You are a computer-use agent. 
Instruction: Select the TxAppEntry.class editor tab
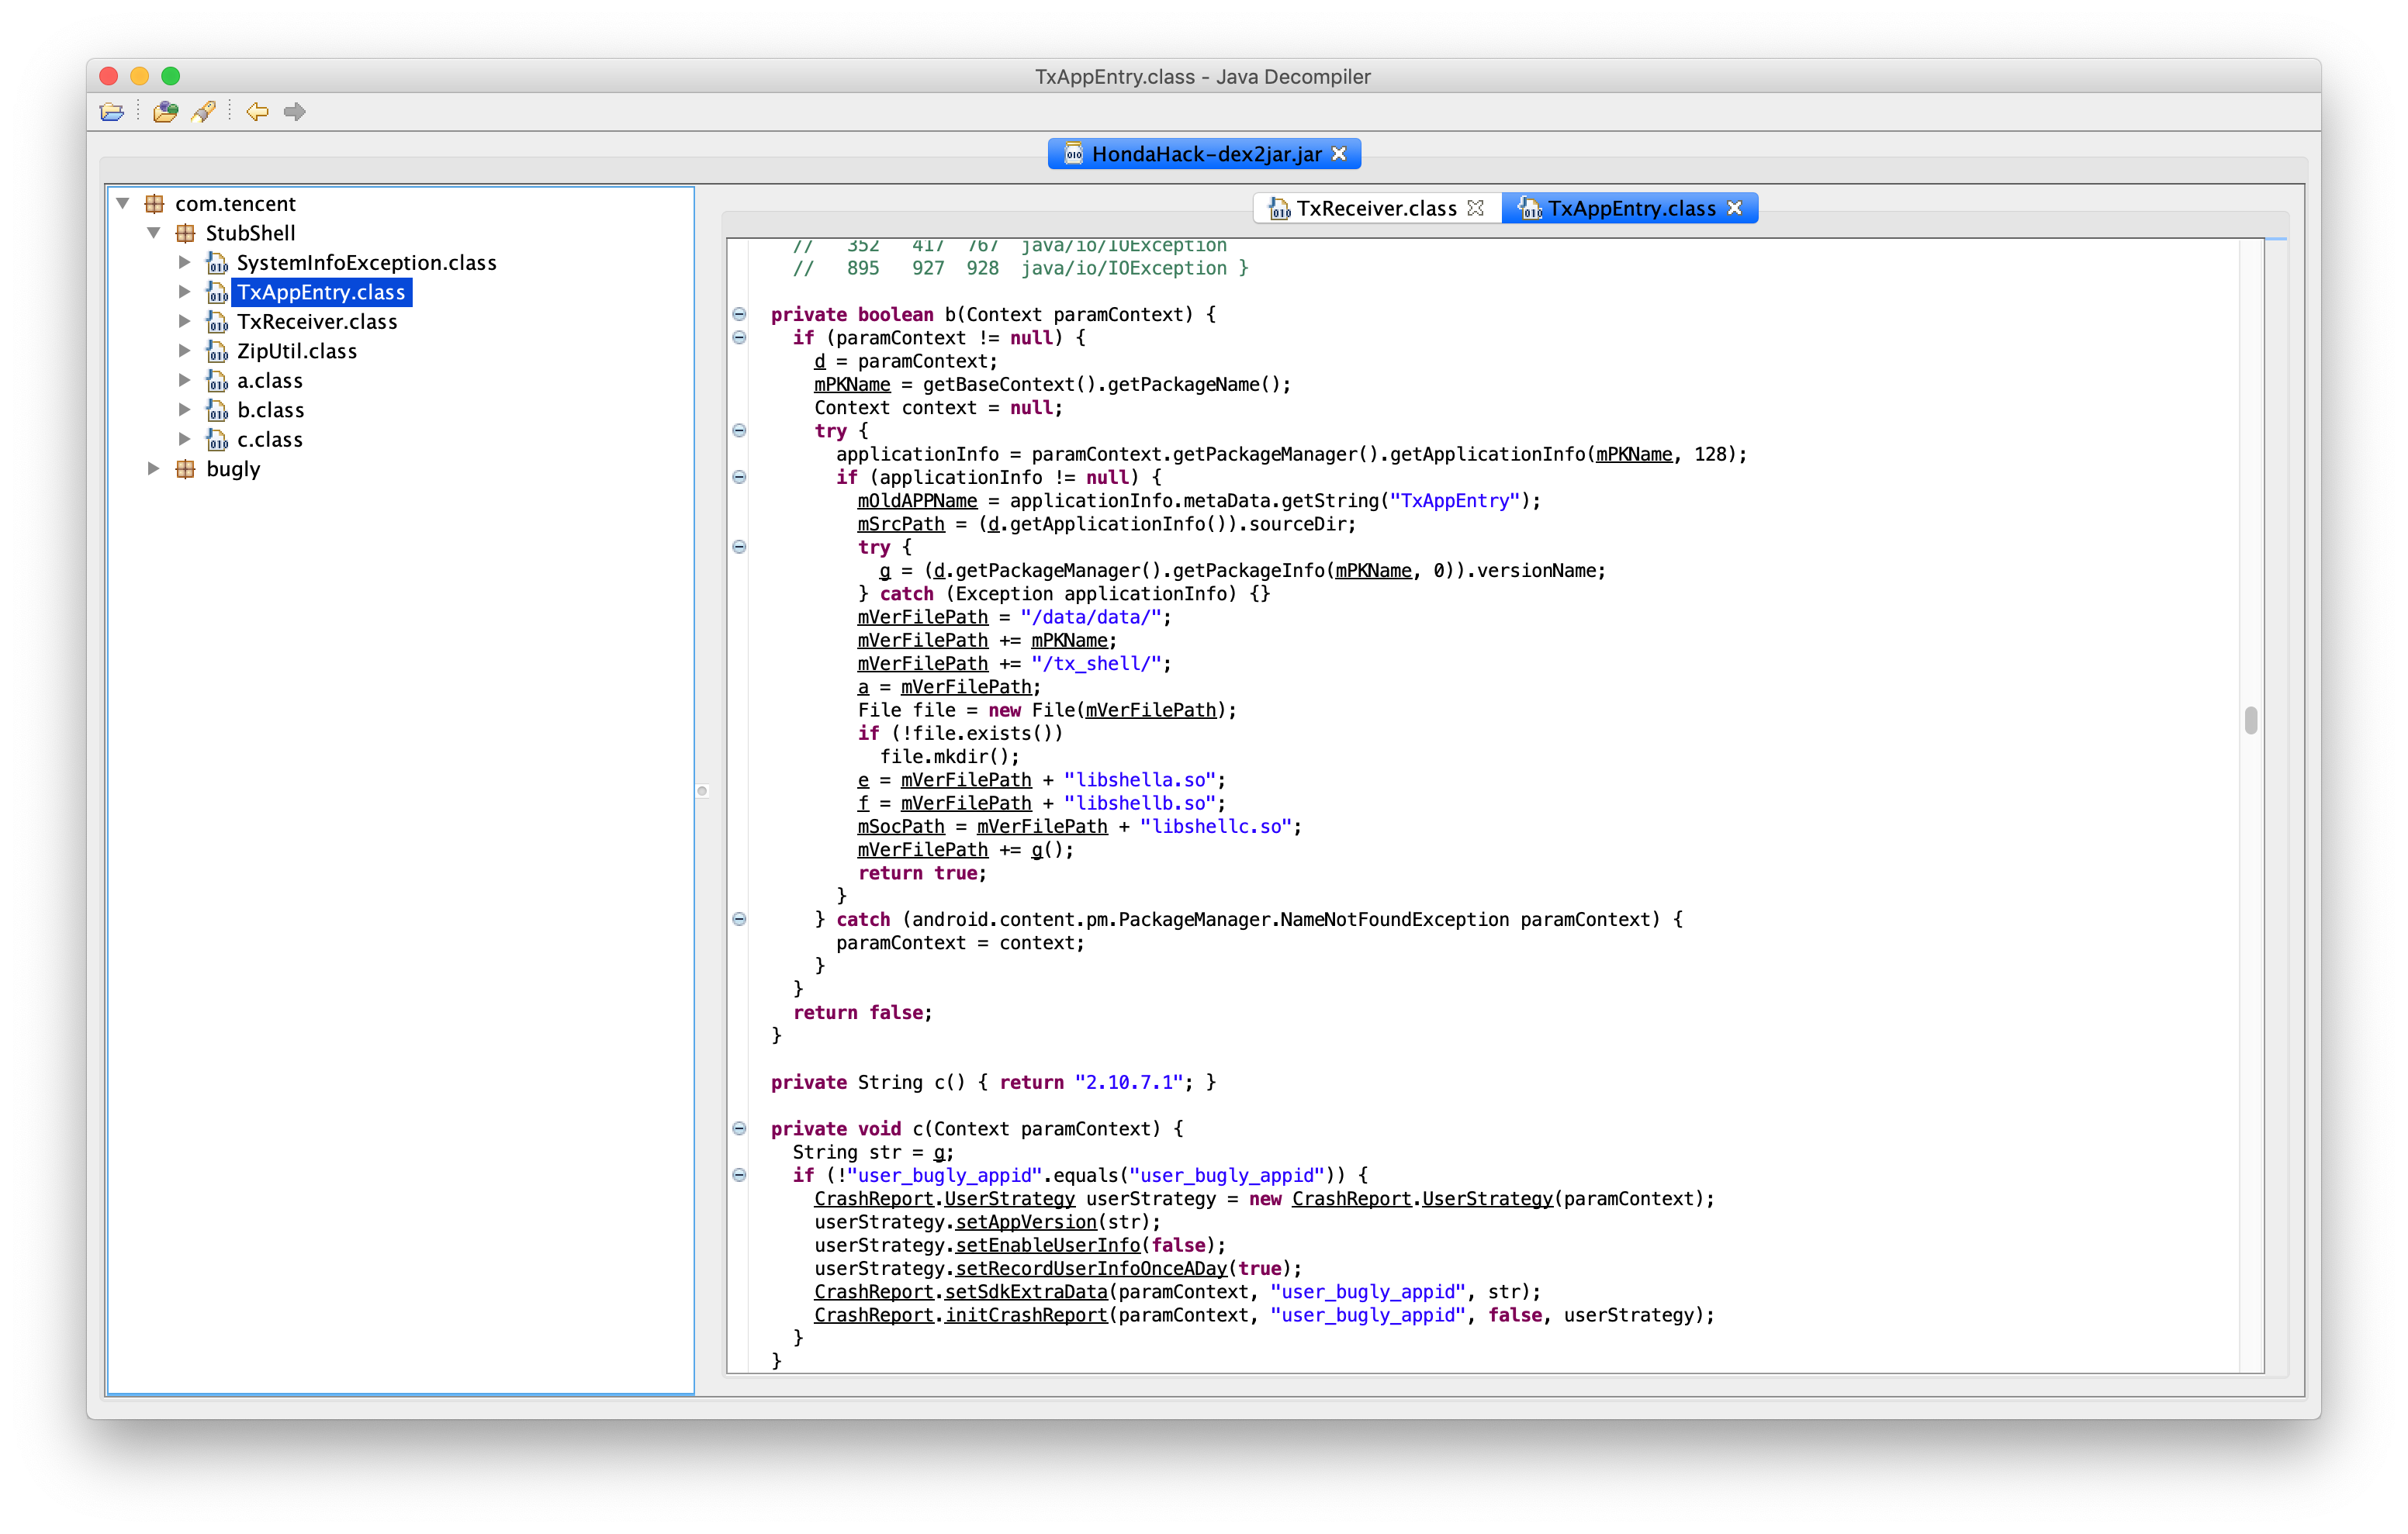(x=1630, y=208)
